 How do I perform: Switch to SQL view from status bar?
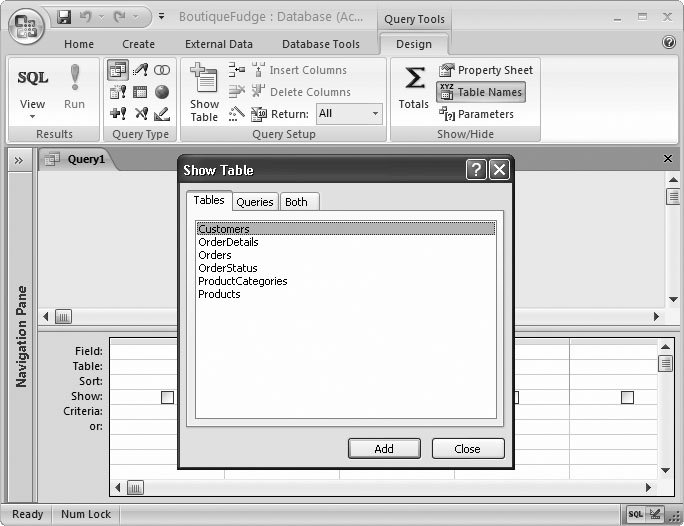[x=635, y=514]
